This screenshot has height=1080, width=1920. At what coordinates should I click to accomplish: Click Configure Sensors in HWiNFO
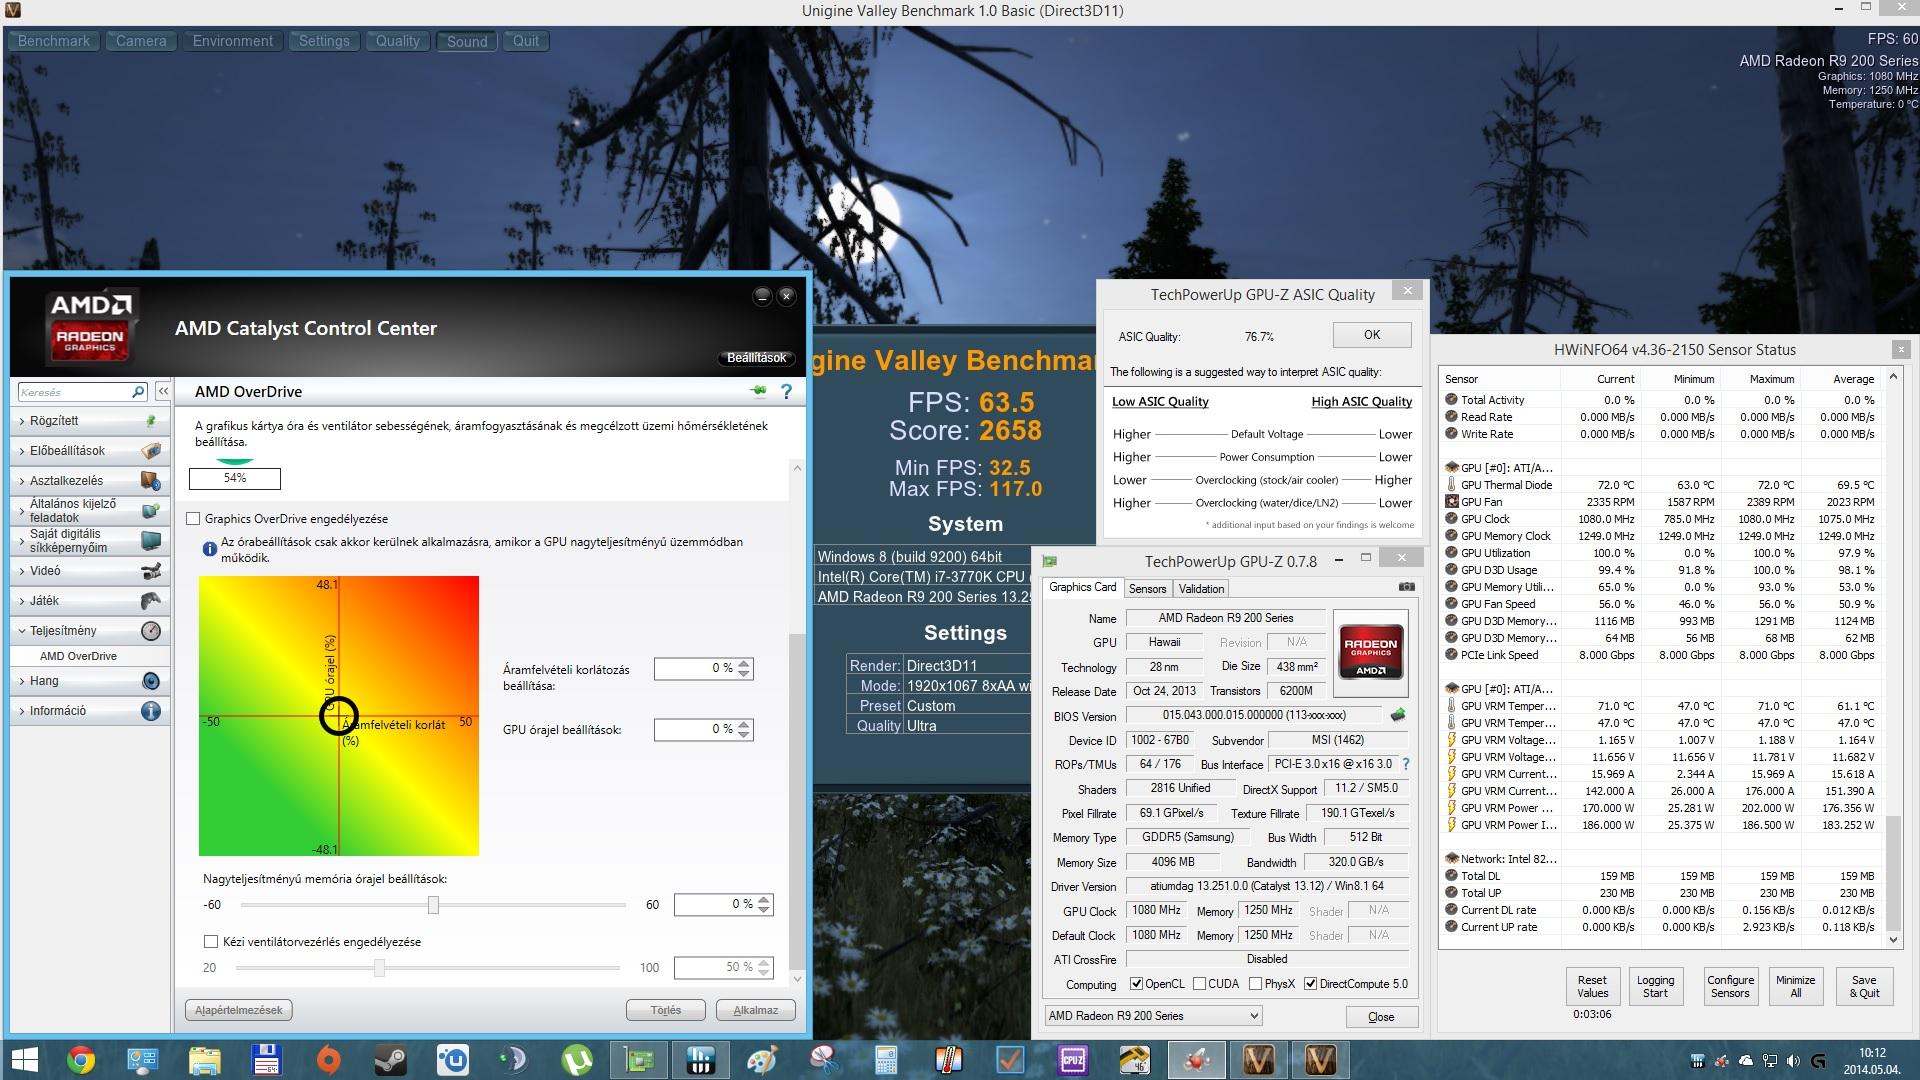(1730, 986)
